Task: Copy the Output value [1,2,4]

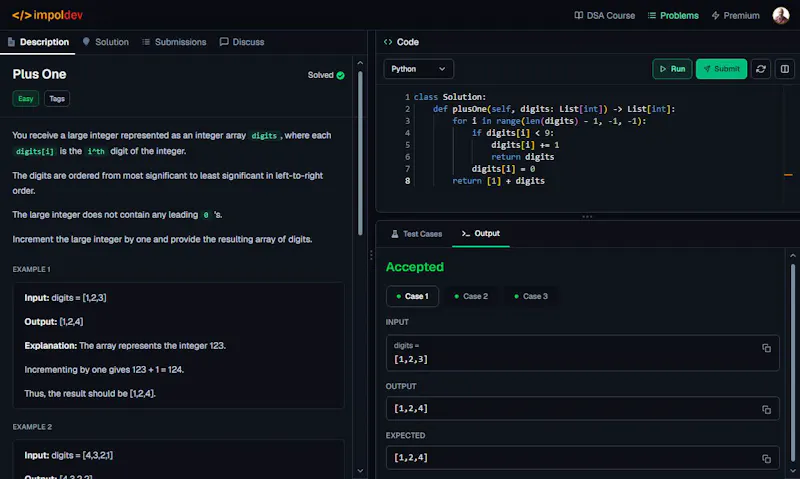Action: (x=766, y=410)
